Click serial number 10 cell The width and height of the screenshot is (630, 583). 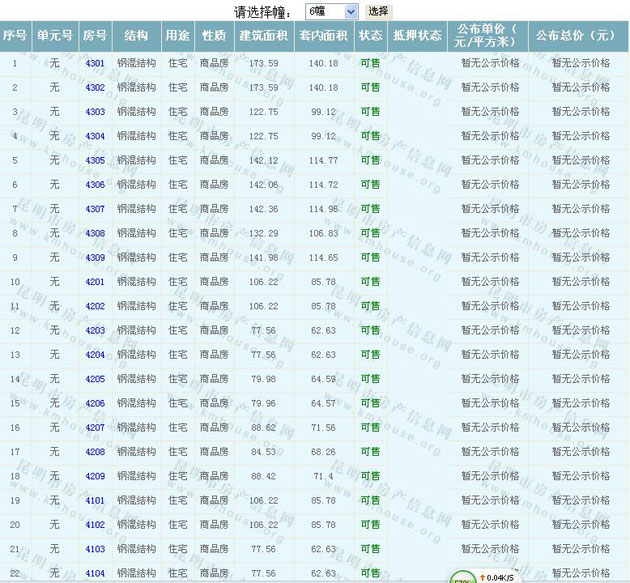tap(15, 282)
